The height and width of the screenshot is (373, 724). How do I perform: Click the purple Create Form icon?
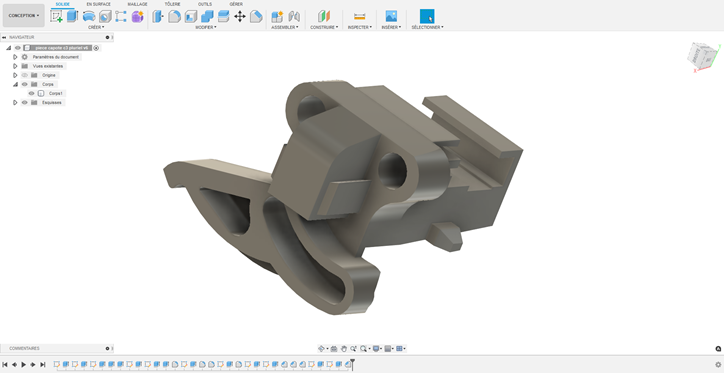point(137,17)
